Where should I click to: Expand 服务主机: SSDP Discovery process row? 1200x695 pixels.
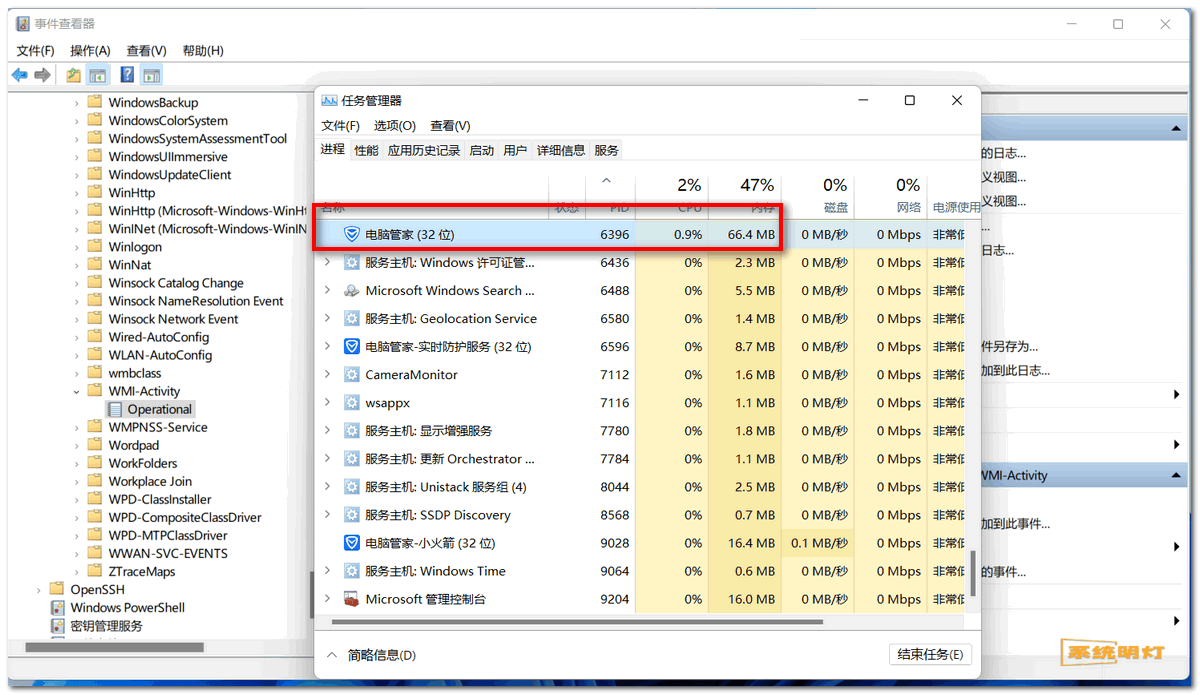(x=327, y=515)
